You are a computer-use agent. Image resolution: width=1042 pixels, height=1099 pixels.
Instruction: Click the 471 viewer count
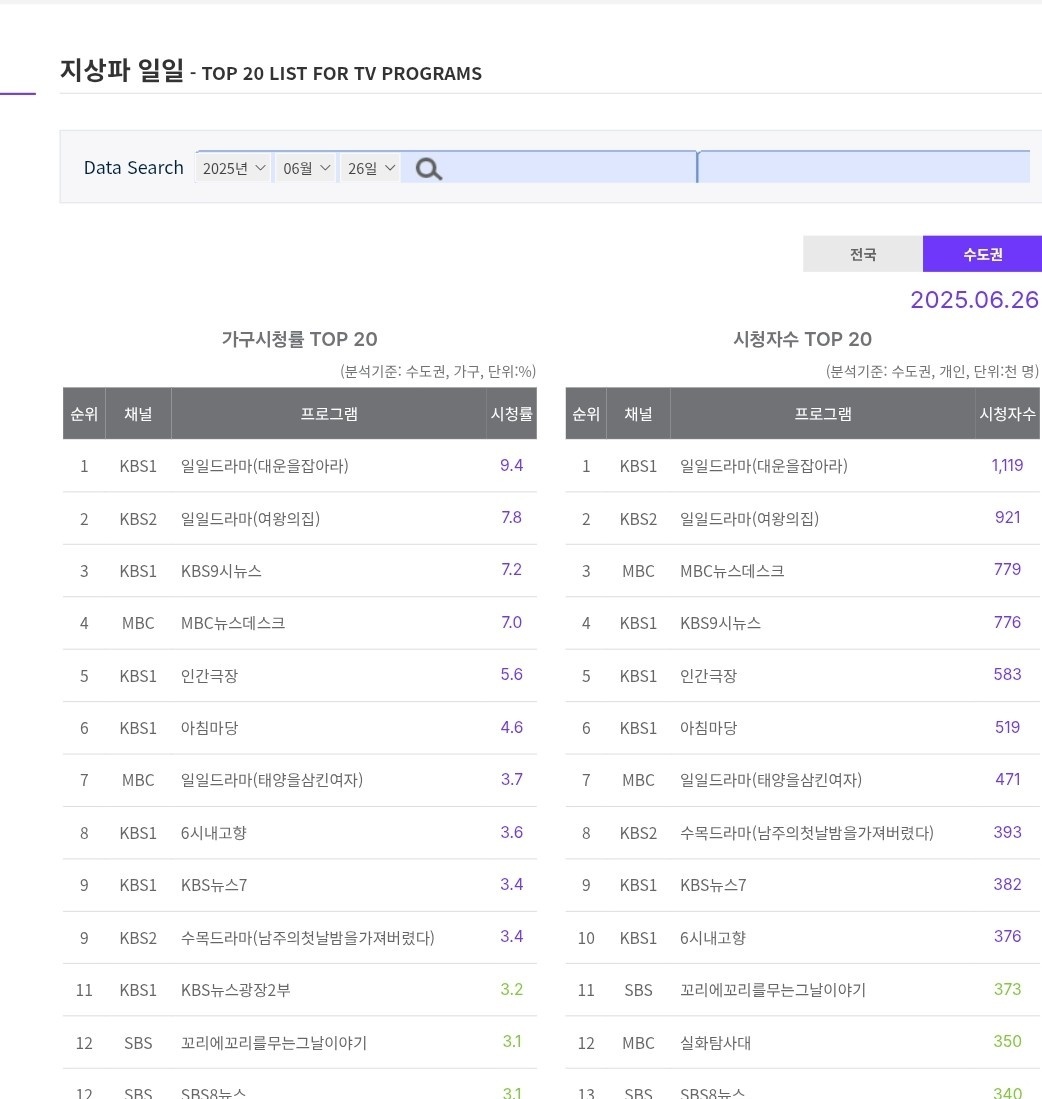coord(1008,779)
